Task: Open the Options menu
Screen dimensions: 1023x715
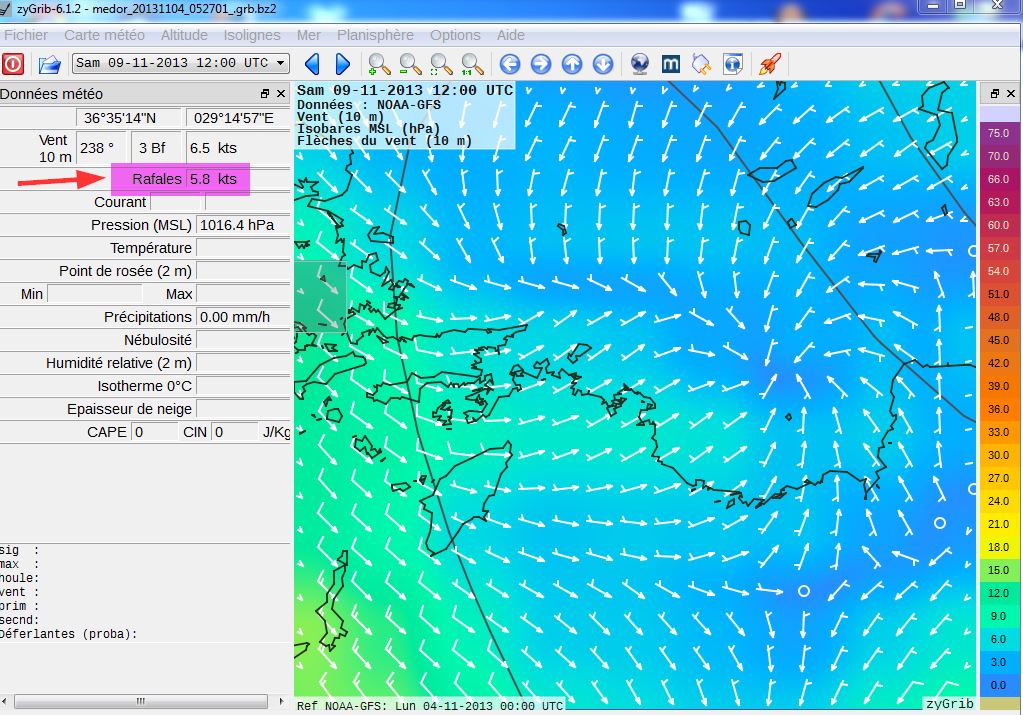Action: 455,35
